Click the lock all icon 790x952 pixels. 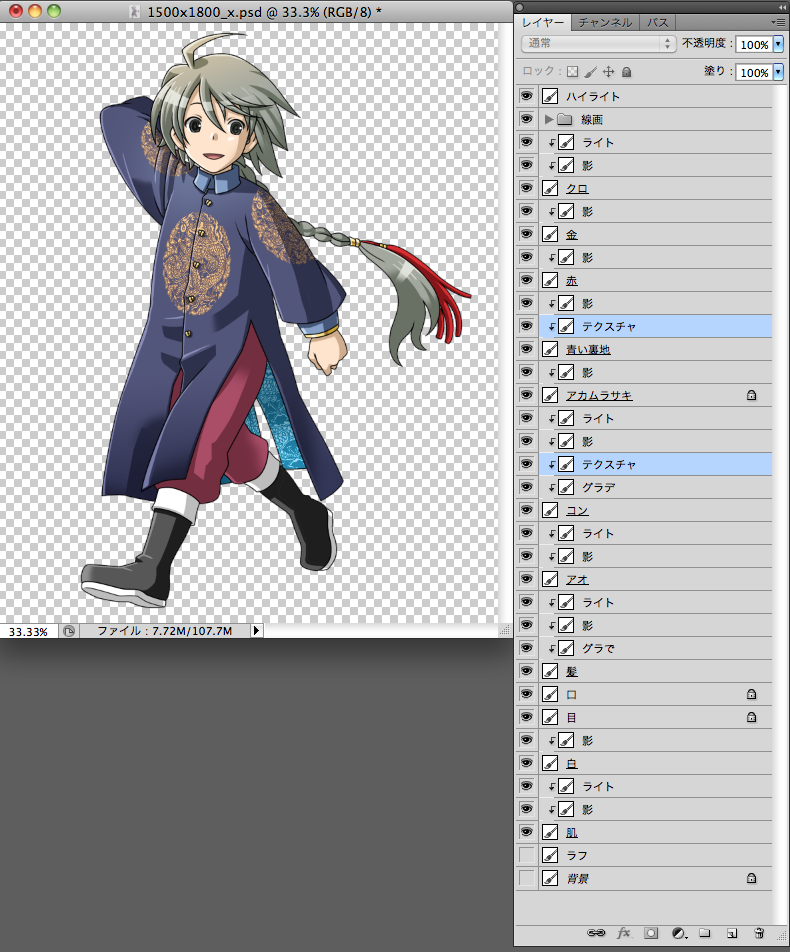click(627, 72)
